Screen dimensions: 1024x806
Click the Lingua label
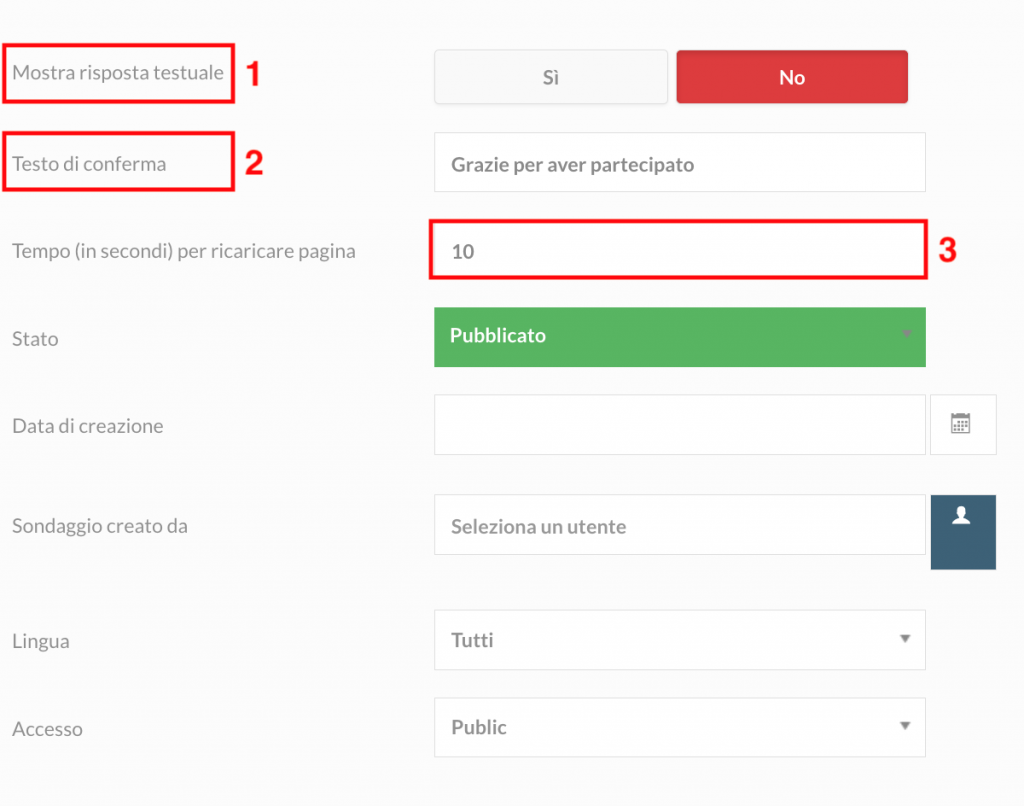(41, 641)
